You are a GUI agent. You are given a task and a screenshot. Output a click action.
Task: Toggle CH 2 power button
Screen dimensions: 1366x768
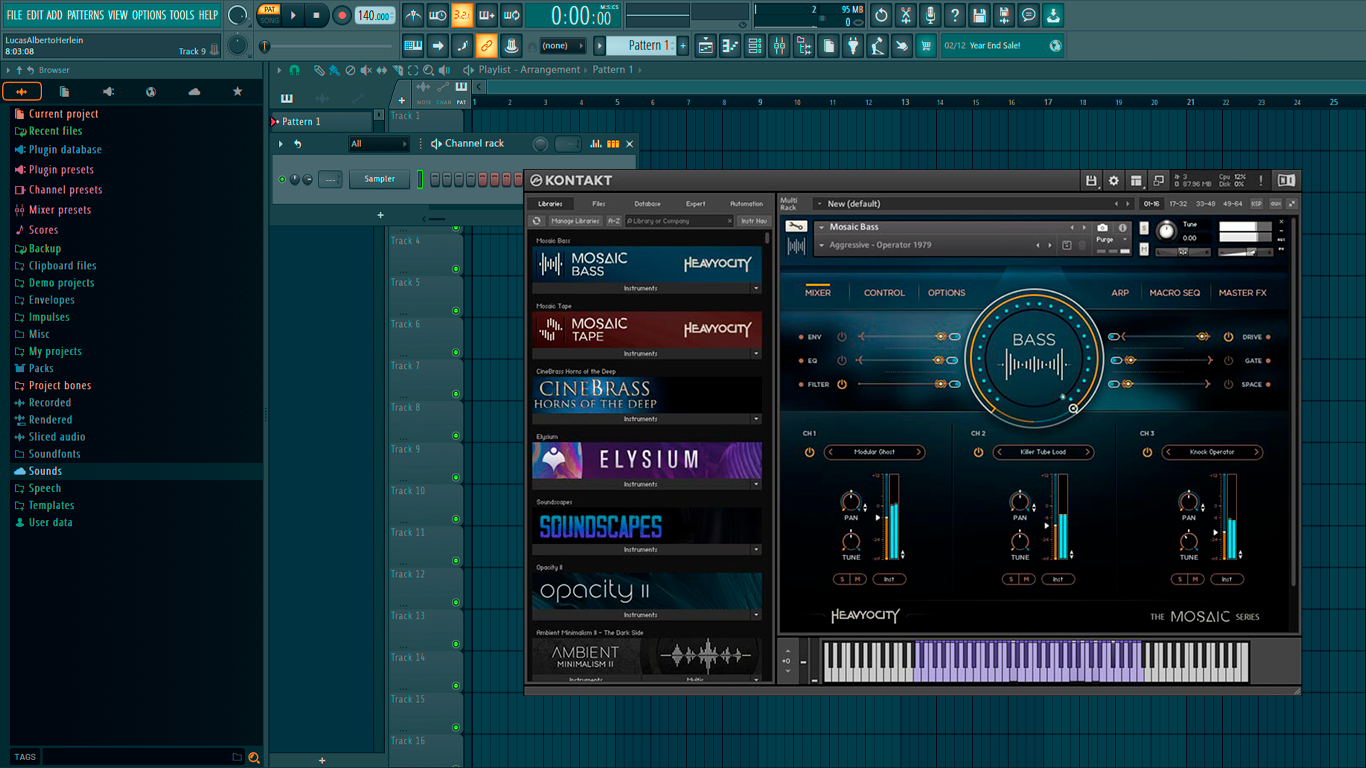click(x=978, y=453)
